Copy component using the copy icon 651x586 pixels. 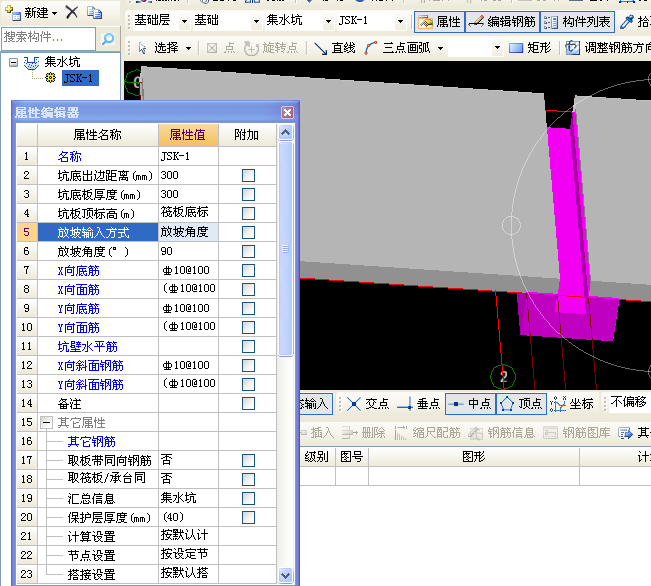click(x=94, y=12)
